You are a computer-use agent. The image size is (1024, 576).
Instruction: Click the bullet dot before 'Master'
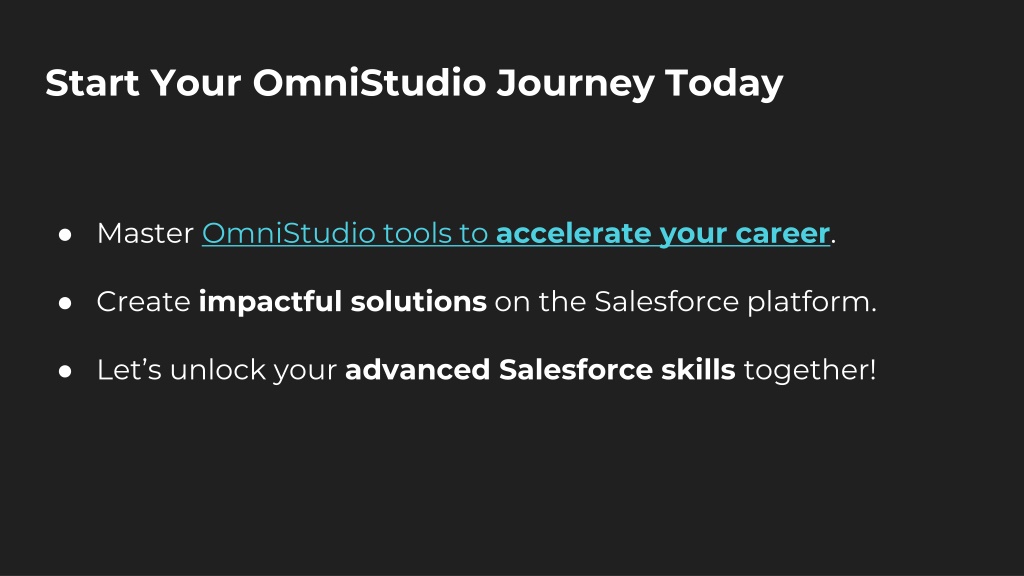pos(65,235)
